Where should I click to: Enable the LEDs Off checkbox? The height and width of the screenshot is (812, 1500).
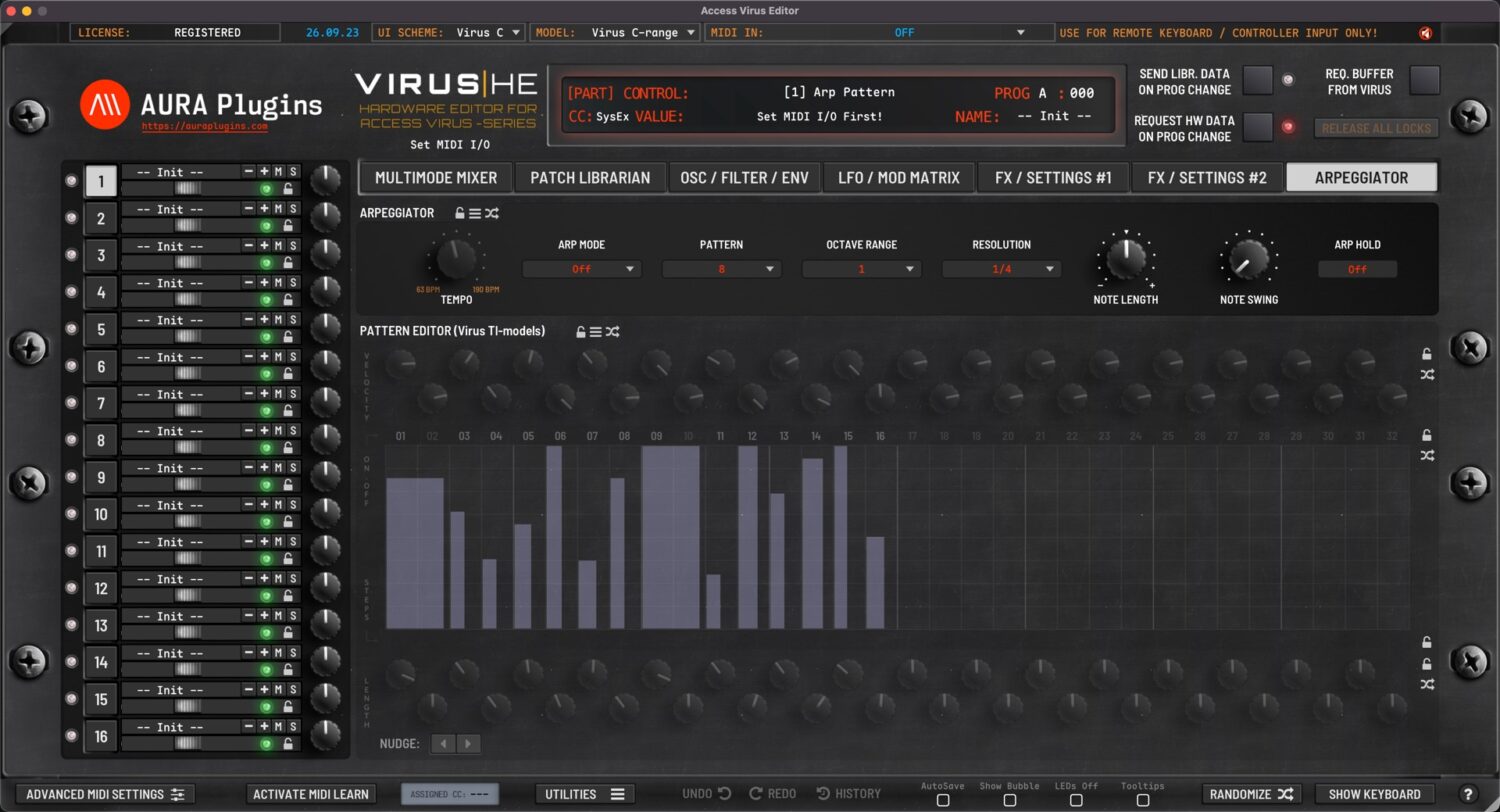tap(1076, 800)
